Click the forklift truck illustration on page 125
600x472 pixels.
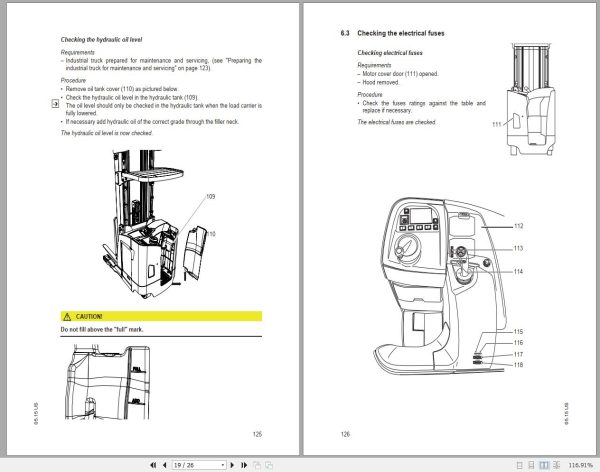tap(157, 224)
